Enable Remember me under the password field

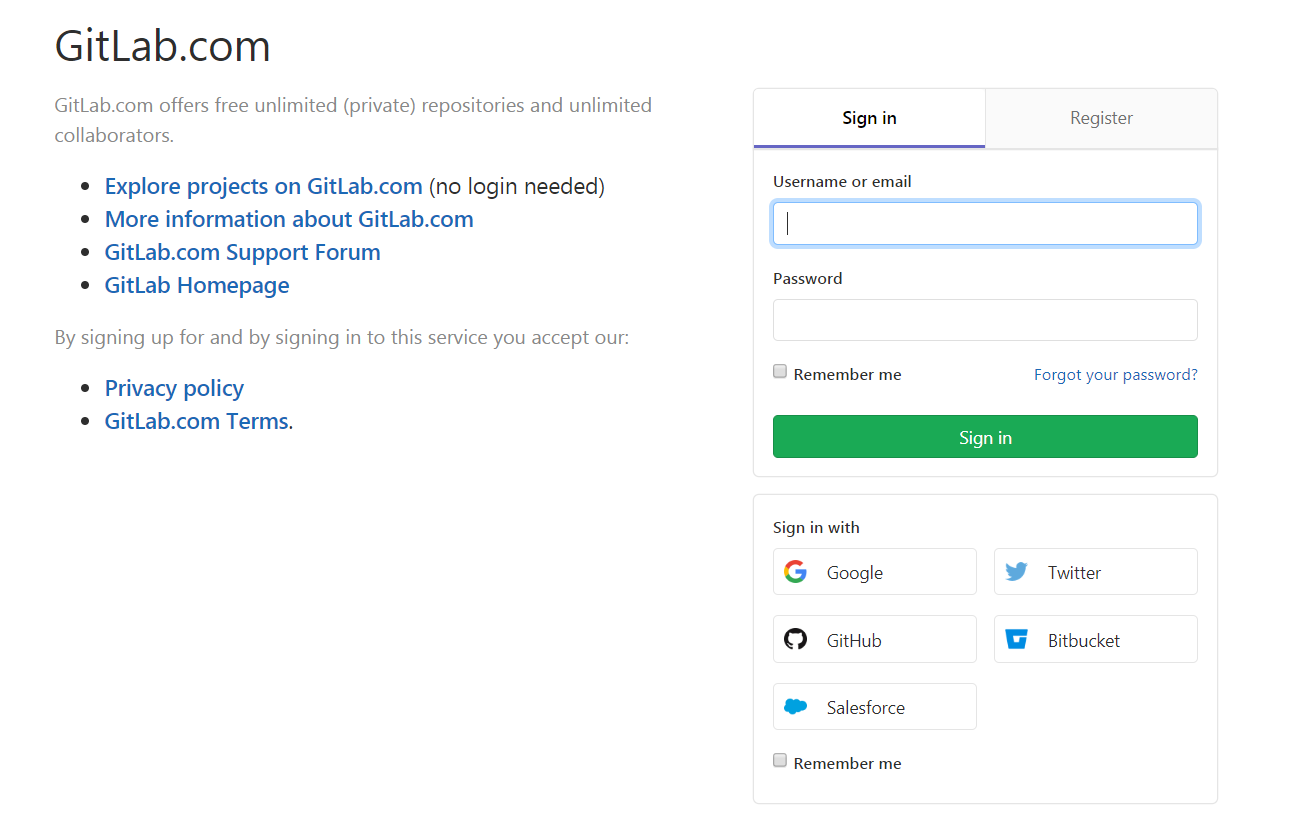point(780,372)
